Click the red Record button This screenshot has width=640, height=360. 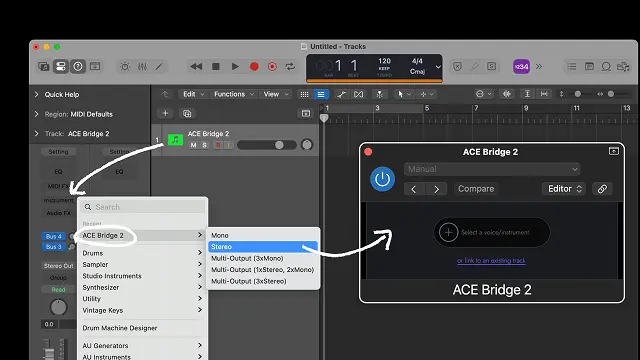(254, 67)
